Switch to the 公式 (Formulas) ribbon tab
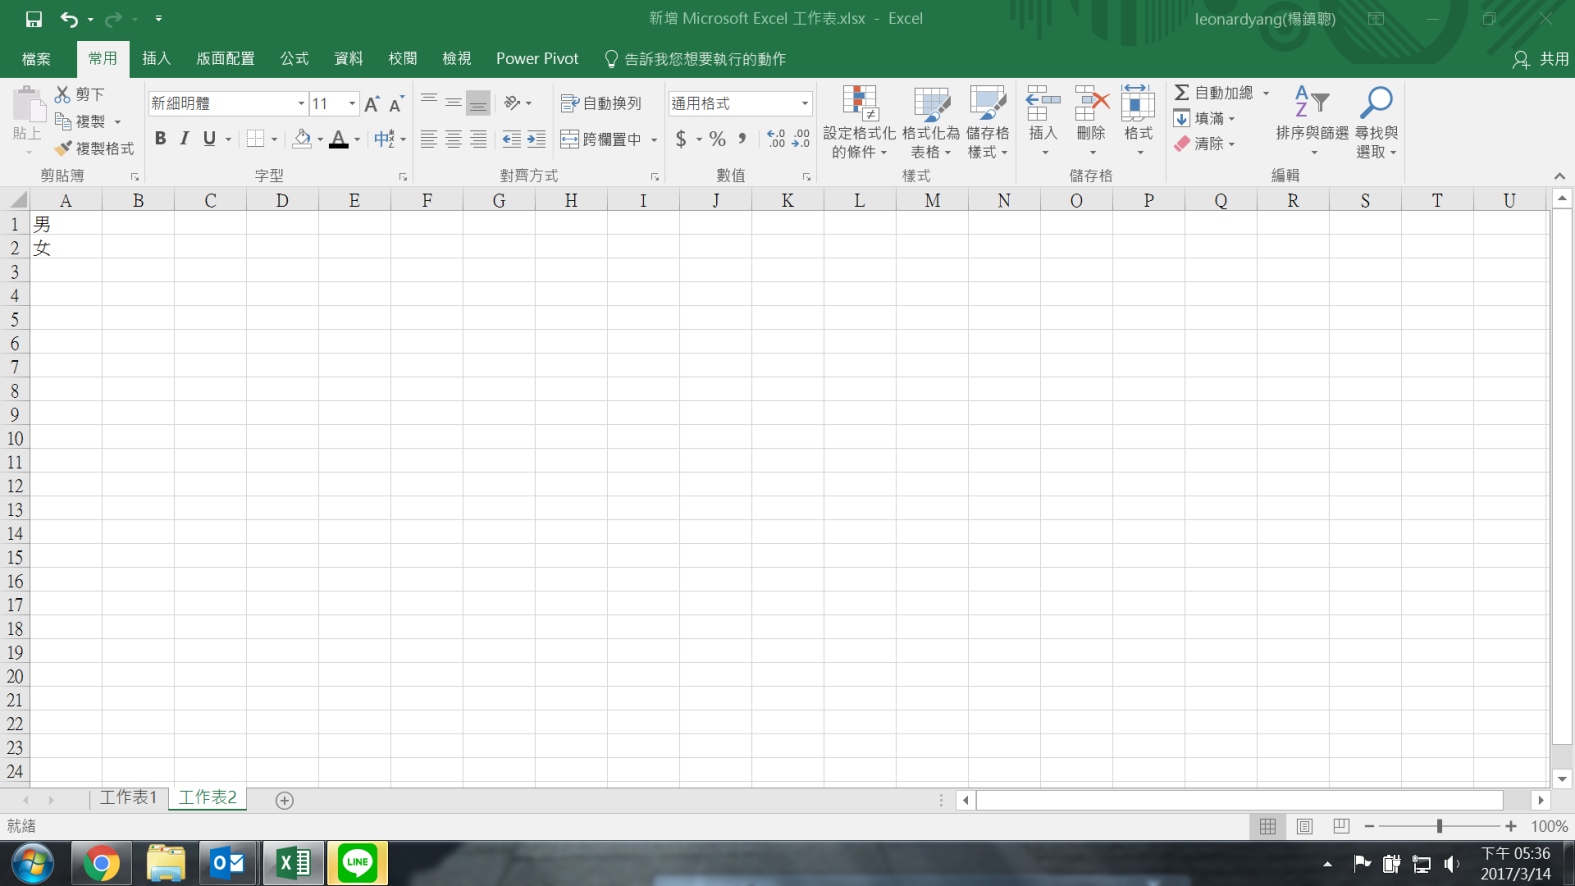The height and width of the screenshot is (886, 1575). click(294, 59)
